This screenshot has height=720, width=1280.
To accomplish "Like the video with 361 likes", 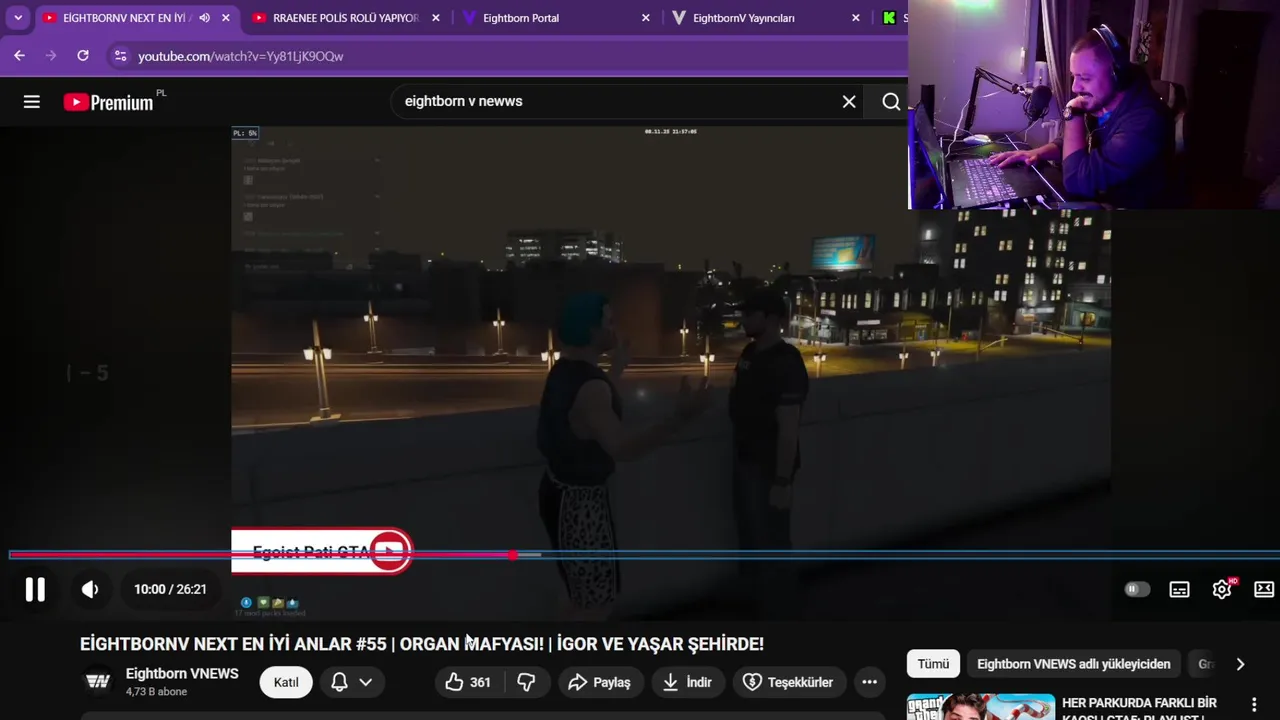I will [x=469, y=682].
